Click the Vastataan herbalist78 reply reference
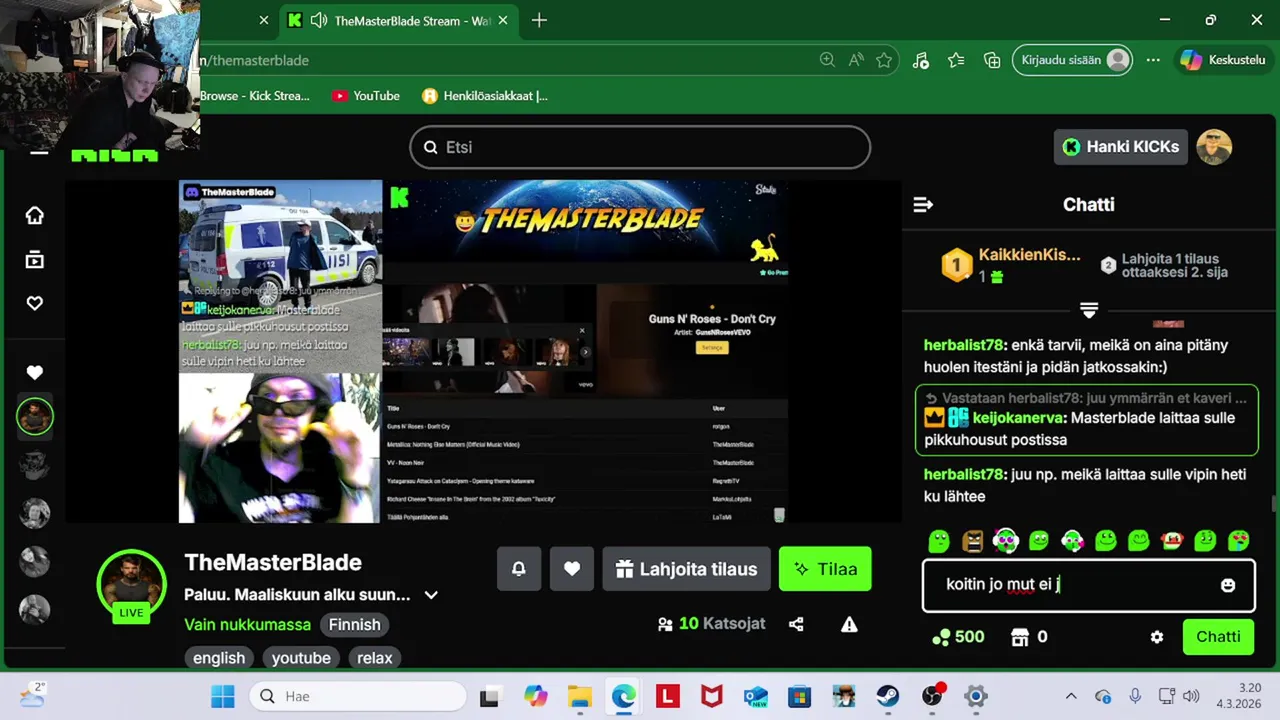Viewport: 1280px width, 720px height. 1086,397
